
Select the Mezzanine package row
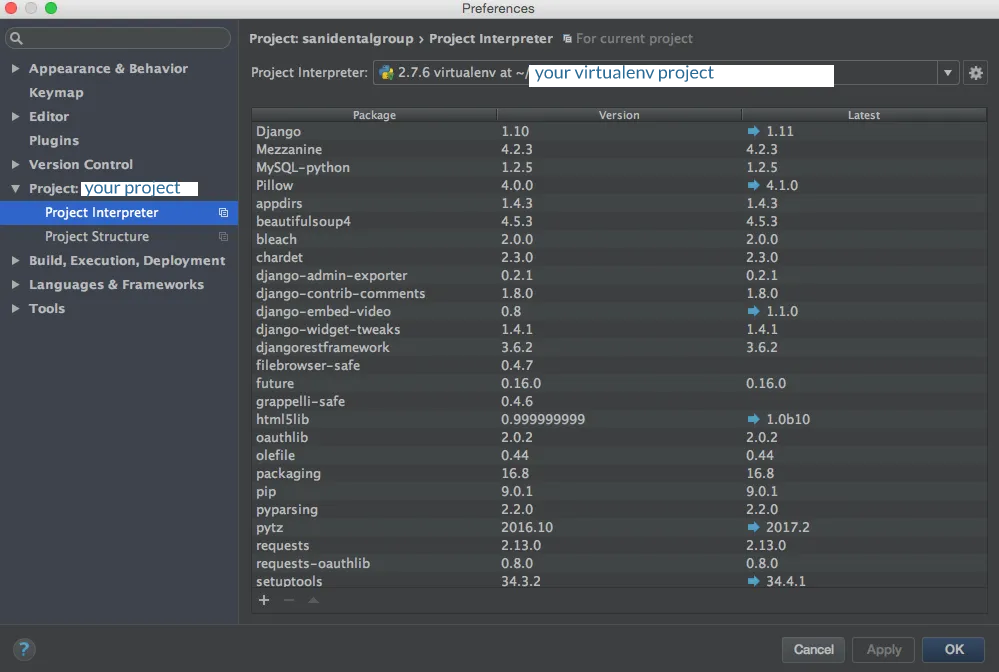pos(619,149)
